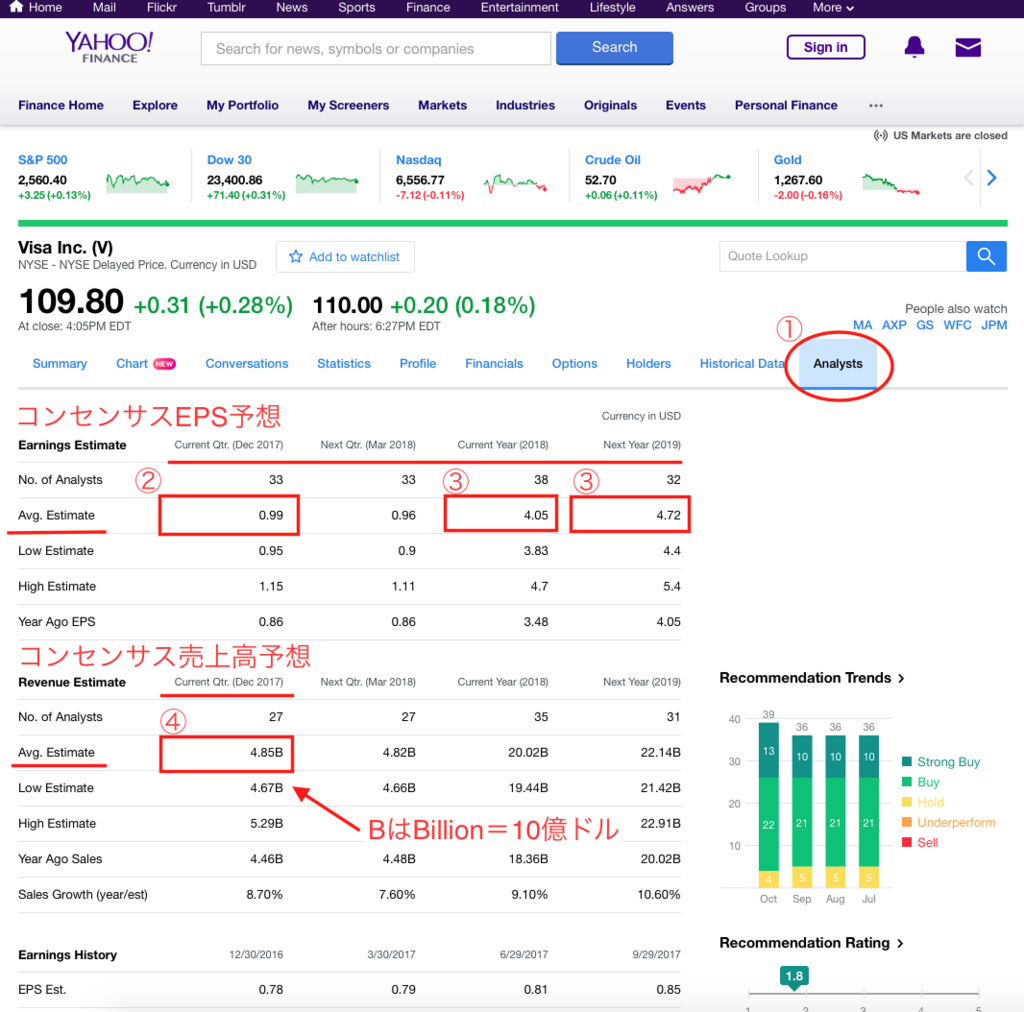Open Entertainment in top bar
The width and height of the screenshot is (1024, 1012).
click(519, 7)
